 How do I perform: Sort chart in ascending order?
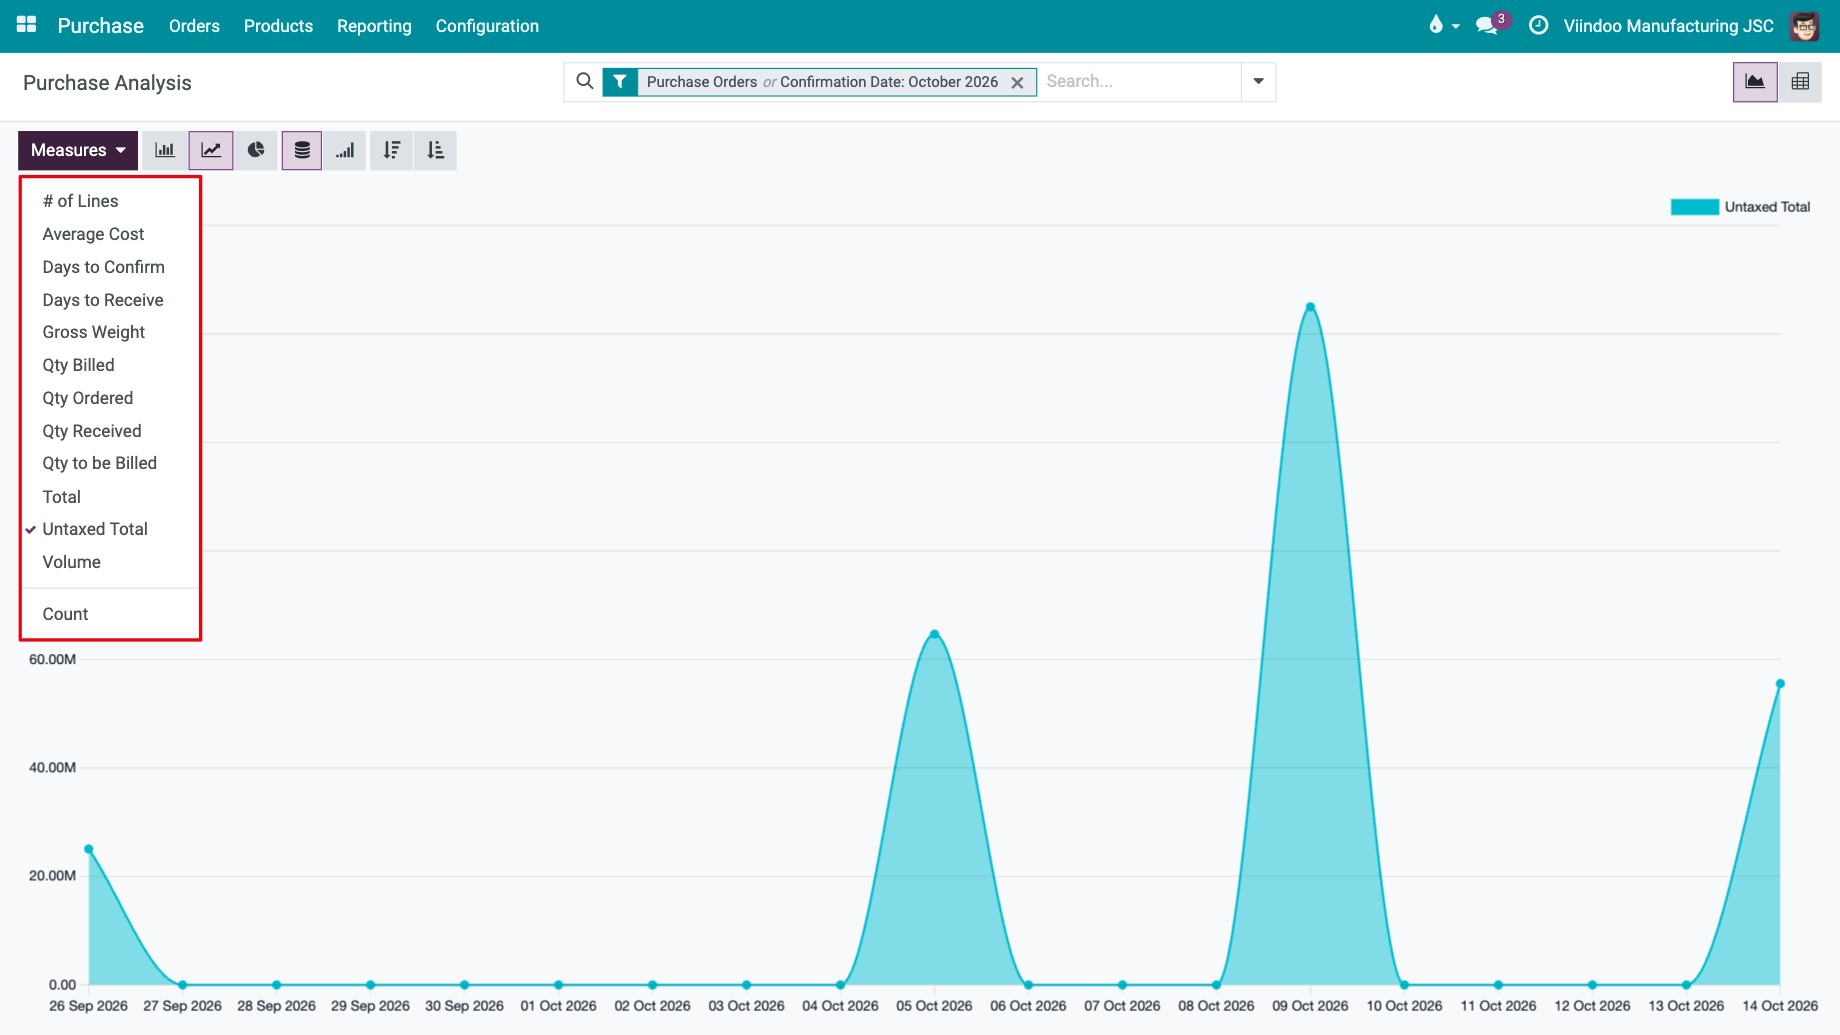click(436, 150)
